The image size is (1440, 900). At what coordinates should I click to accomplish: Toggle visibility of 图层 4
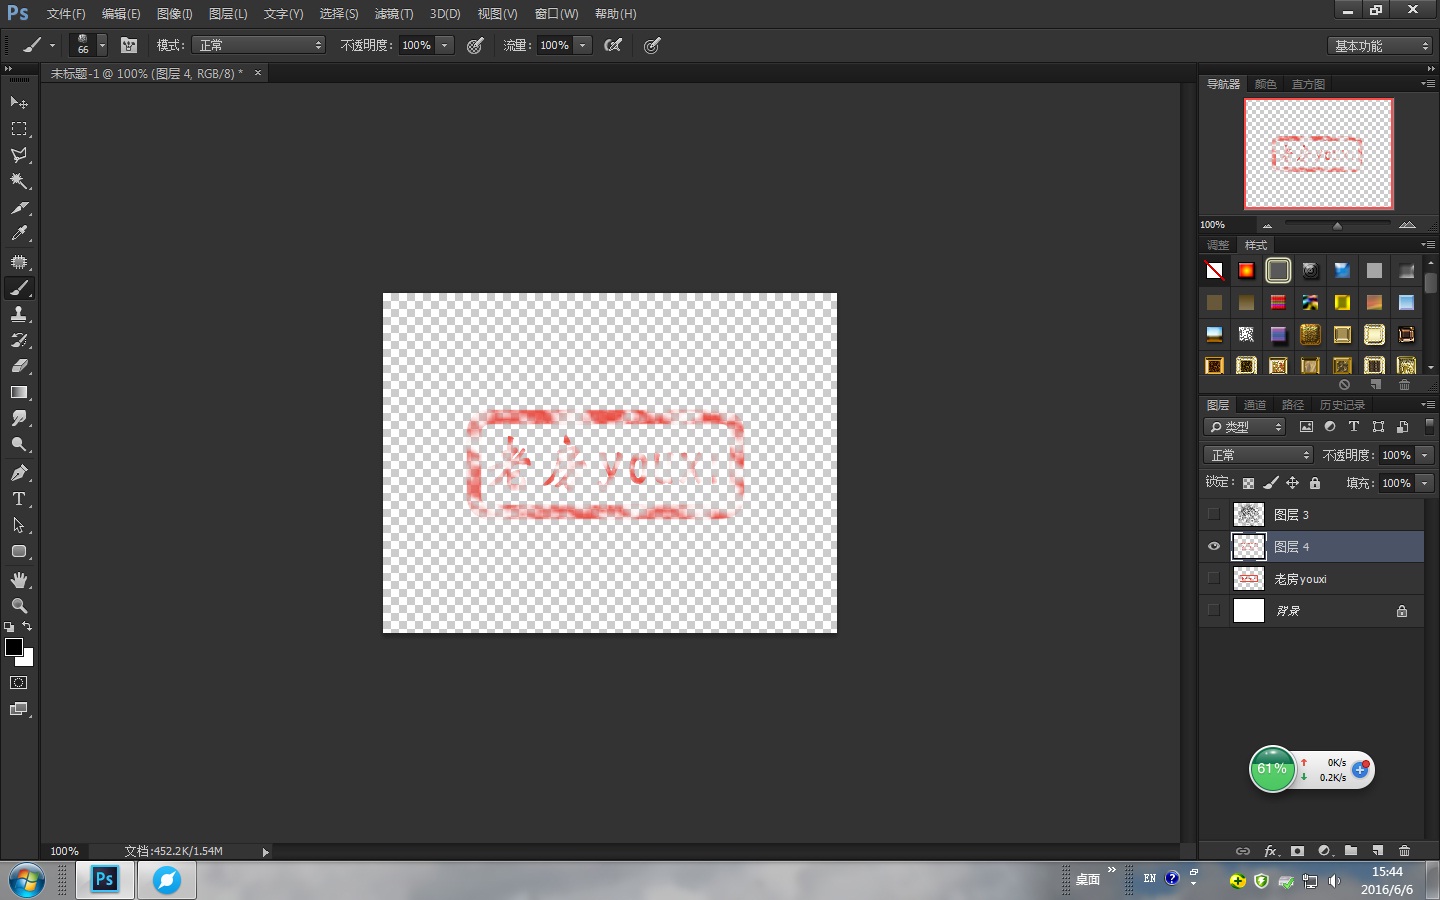1213,546
